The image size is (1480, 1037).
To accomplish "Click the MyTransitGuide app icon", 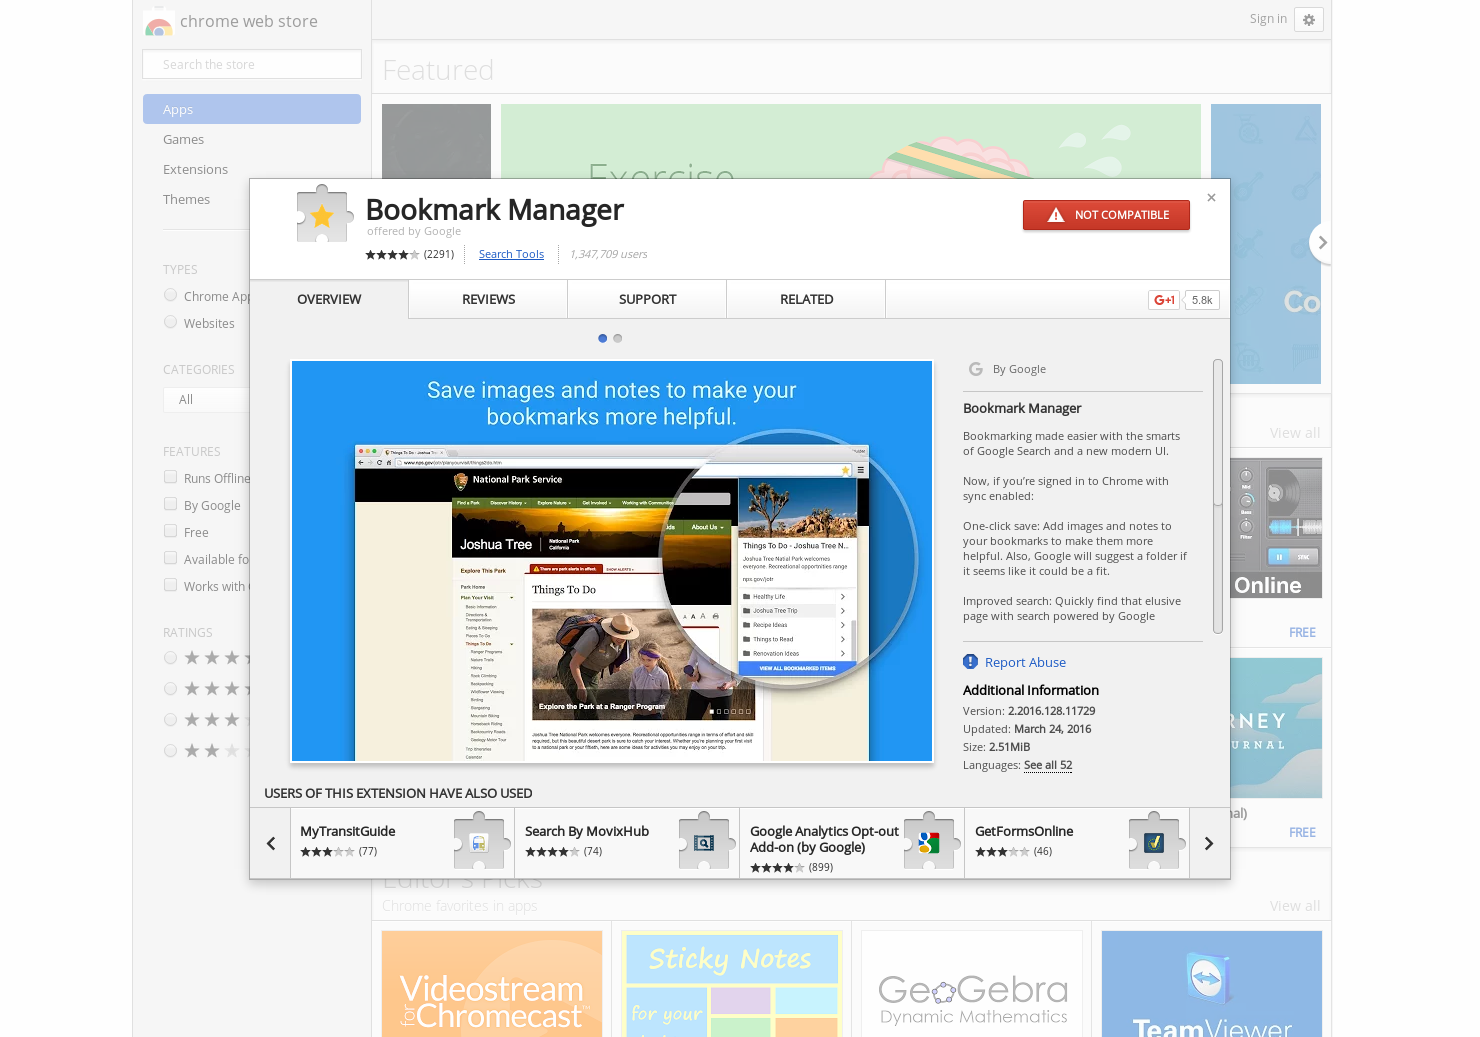I will [x=478, y=841].
